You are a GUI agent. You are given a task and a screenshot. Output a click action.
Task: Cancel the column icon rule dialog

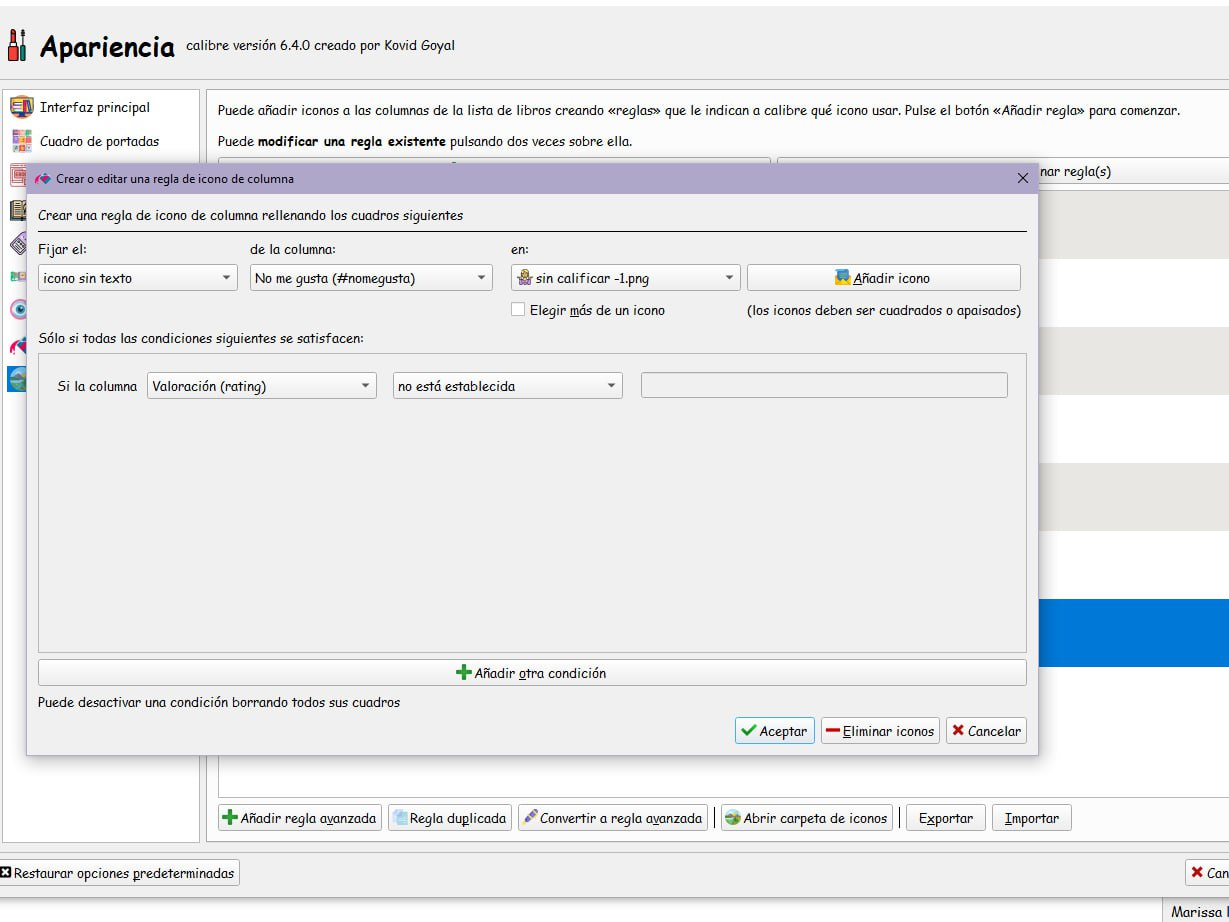pyautogui.click(x=986, y=731)
